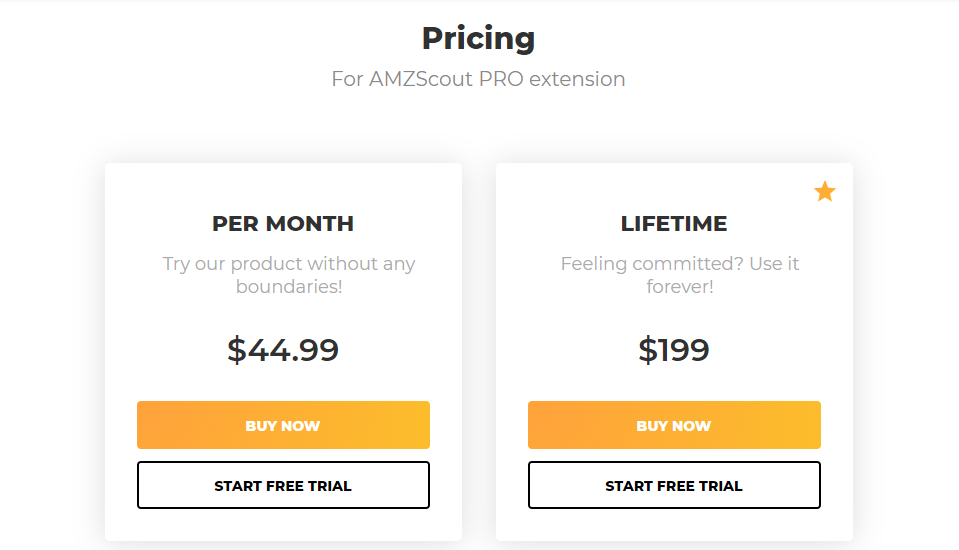
Task: Click the dollar sign of the $44.99 price
Action: (x=236, y=350)
